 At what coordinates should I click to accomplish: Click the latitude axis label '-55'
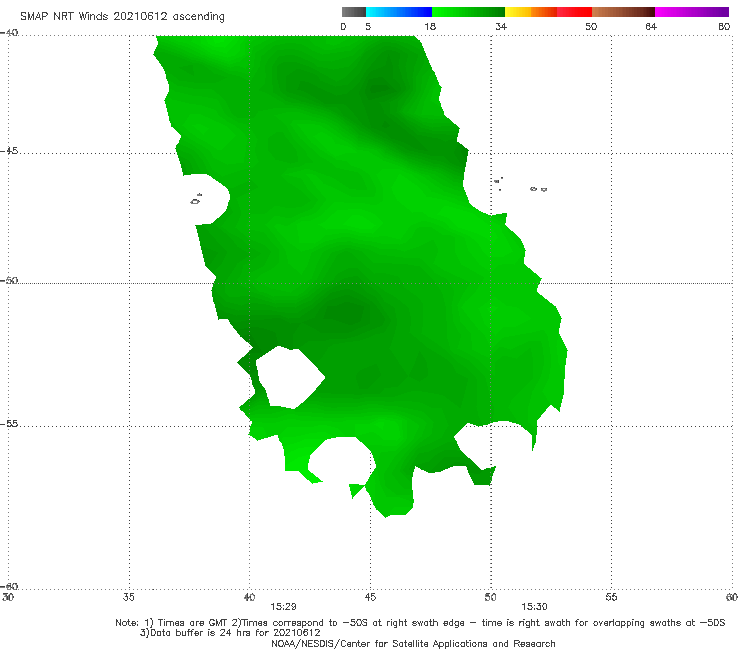(9, 424)
